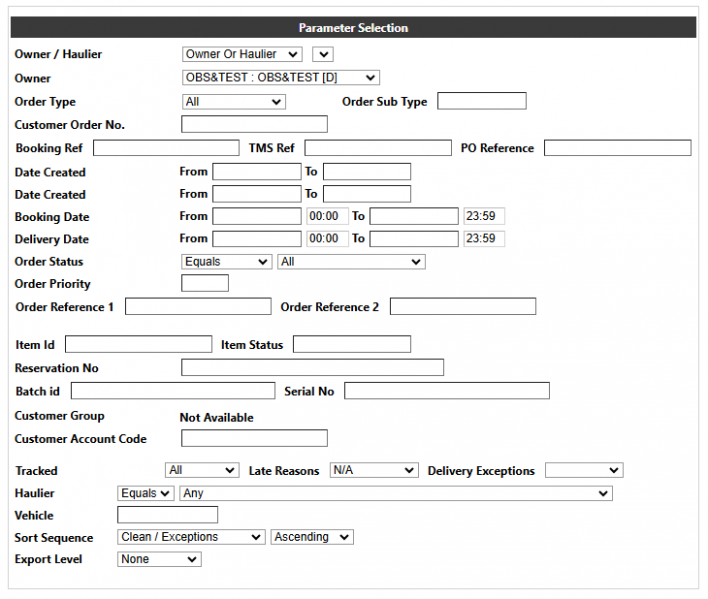Click Delivery Date 00:00 time field
Screen dimensions: 708x599
(327, 238)
